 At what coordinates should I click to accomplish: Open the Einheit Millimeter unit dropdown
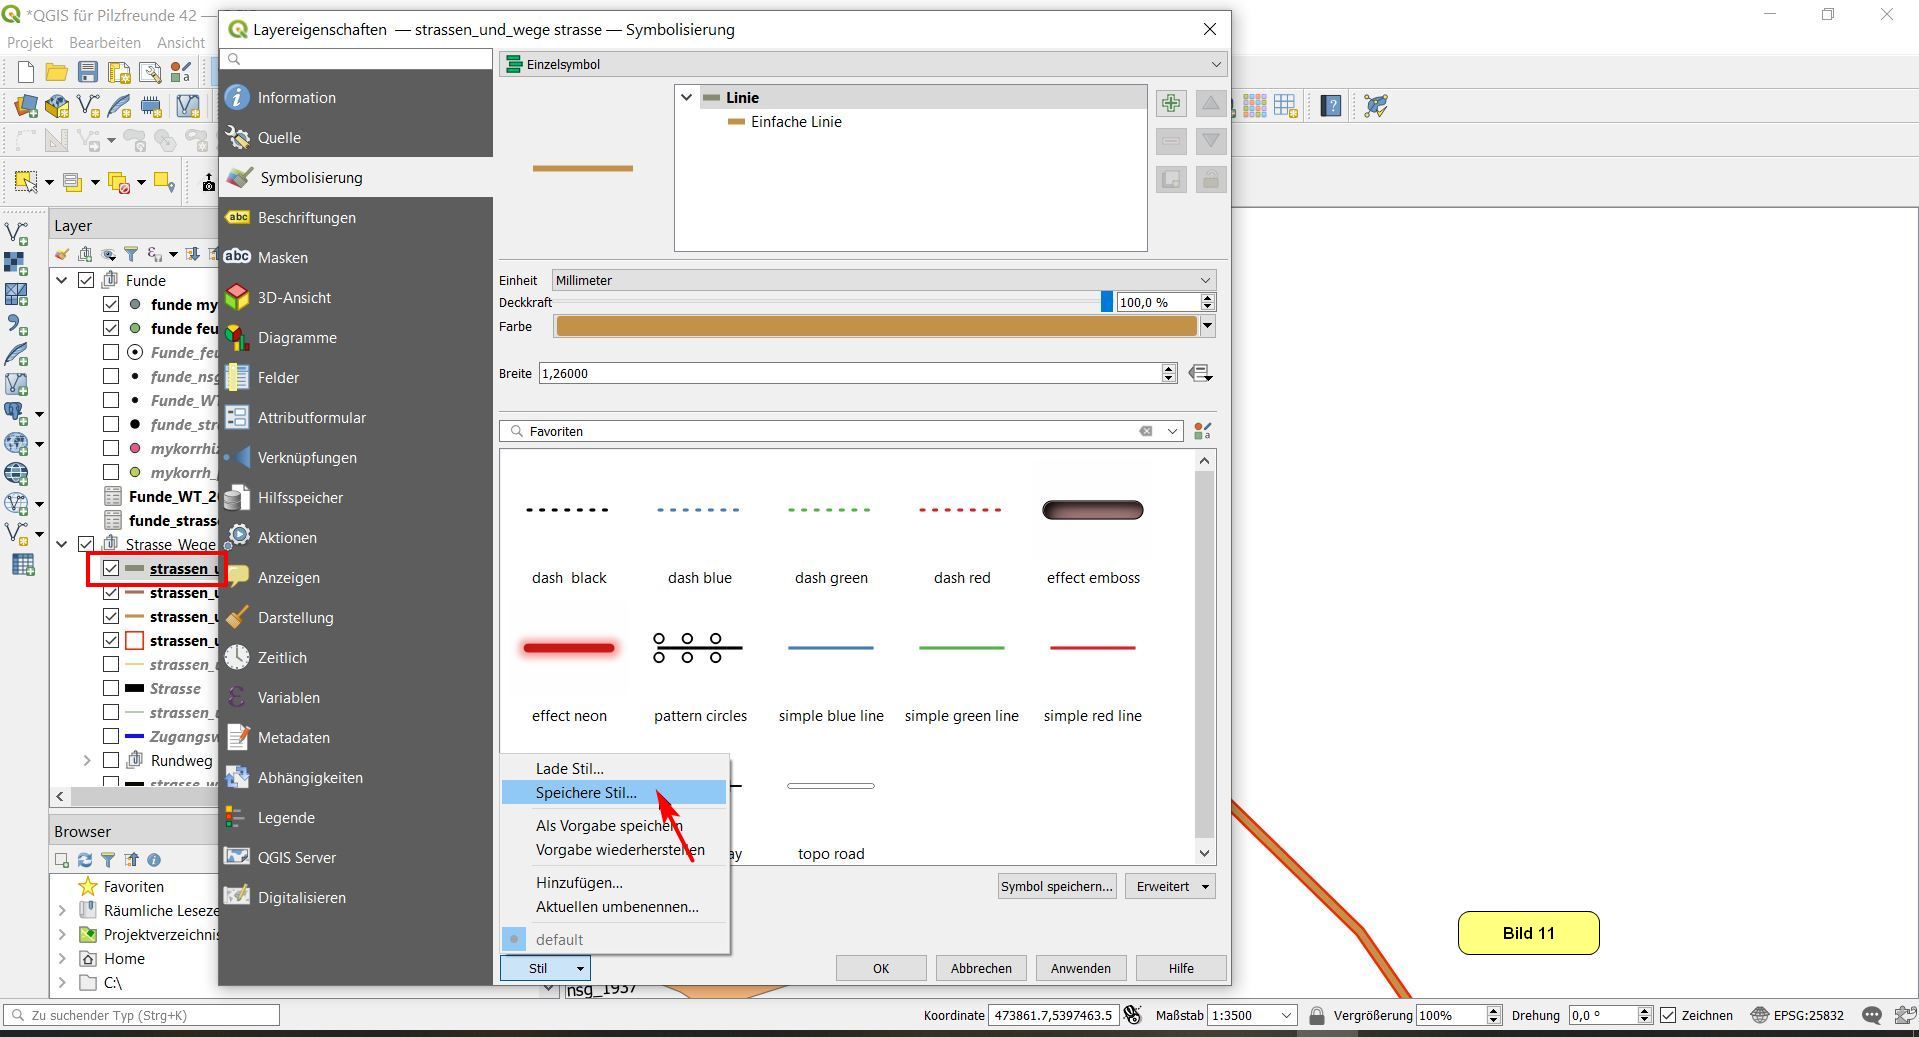tap(883, 280)
